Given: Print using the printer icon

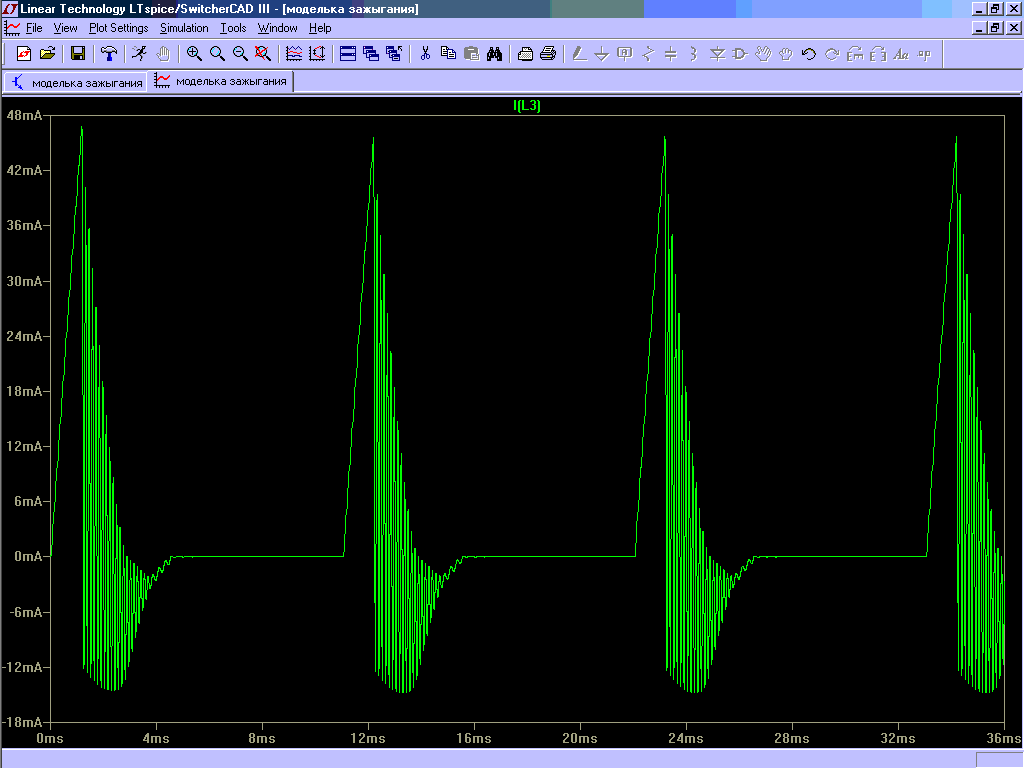Looking at the screenshot, I should pyautogui.click(x=548, y=53).
